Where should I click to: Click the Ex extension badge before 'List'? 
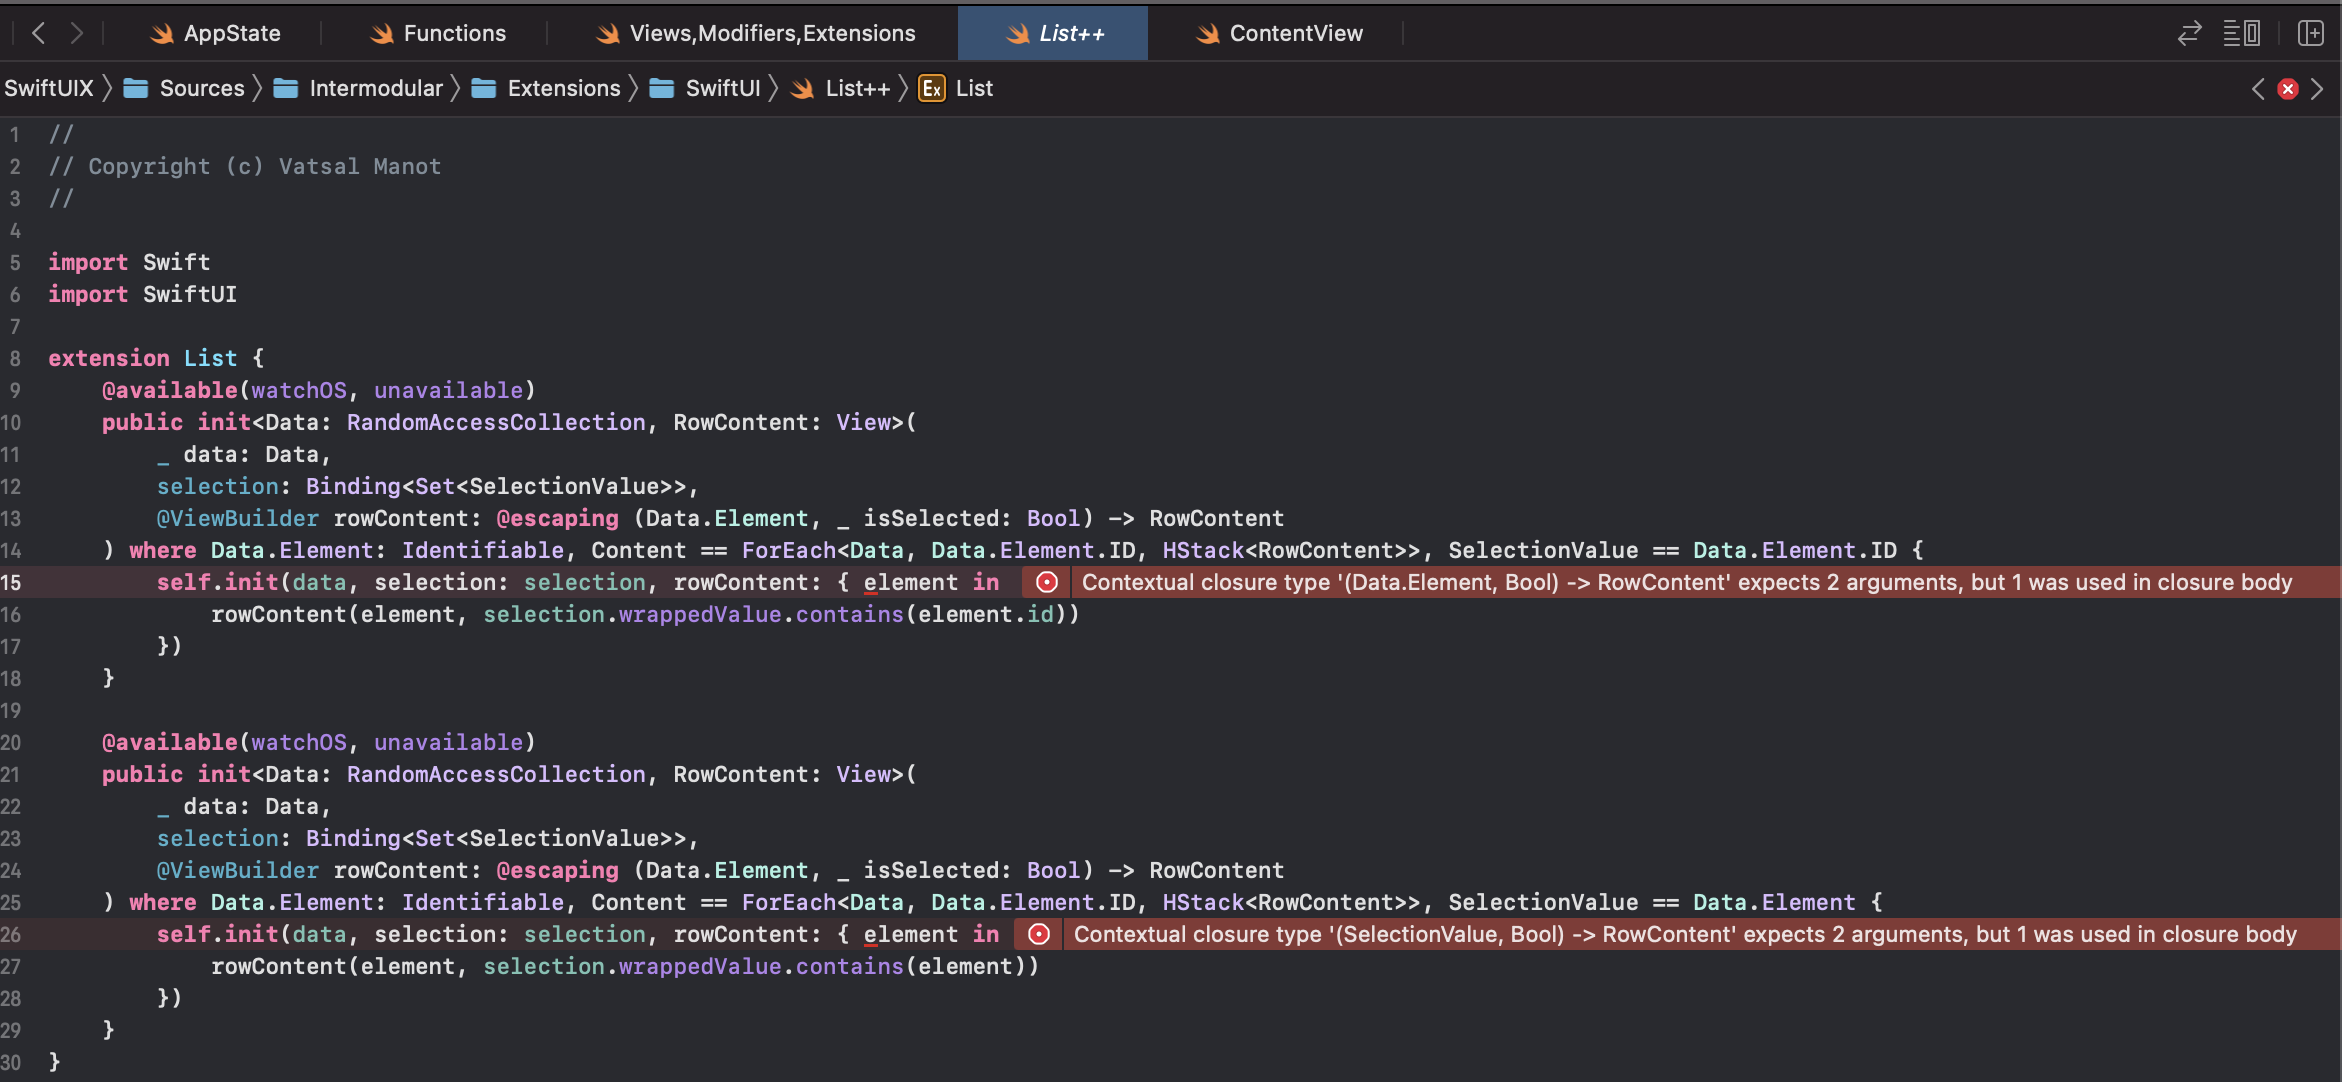pyautogui.click(x=931, y=88)
